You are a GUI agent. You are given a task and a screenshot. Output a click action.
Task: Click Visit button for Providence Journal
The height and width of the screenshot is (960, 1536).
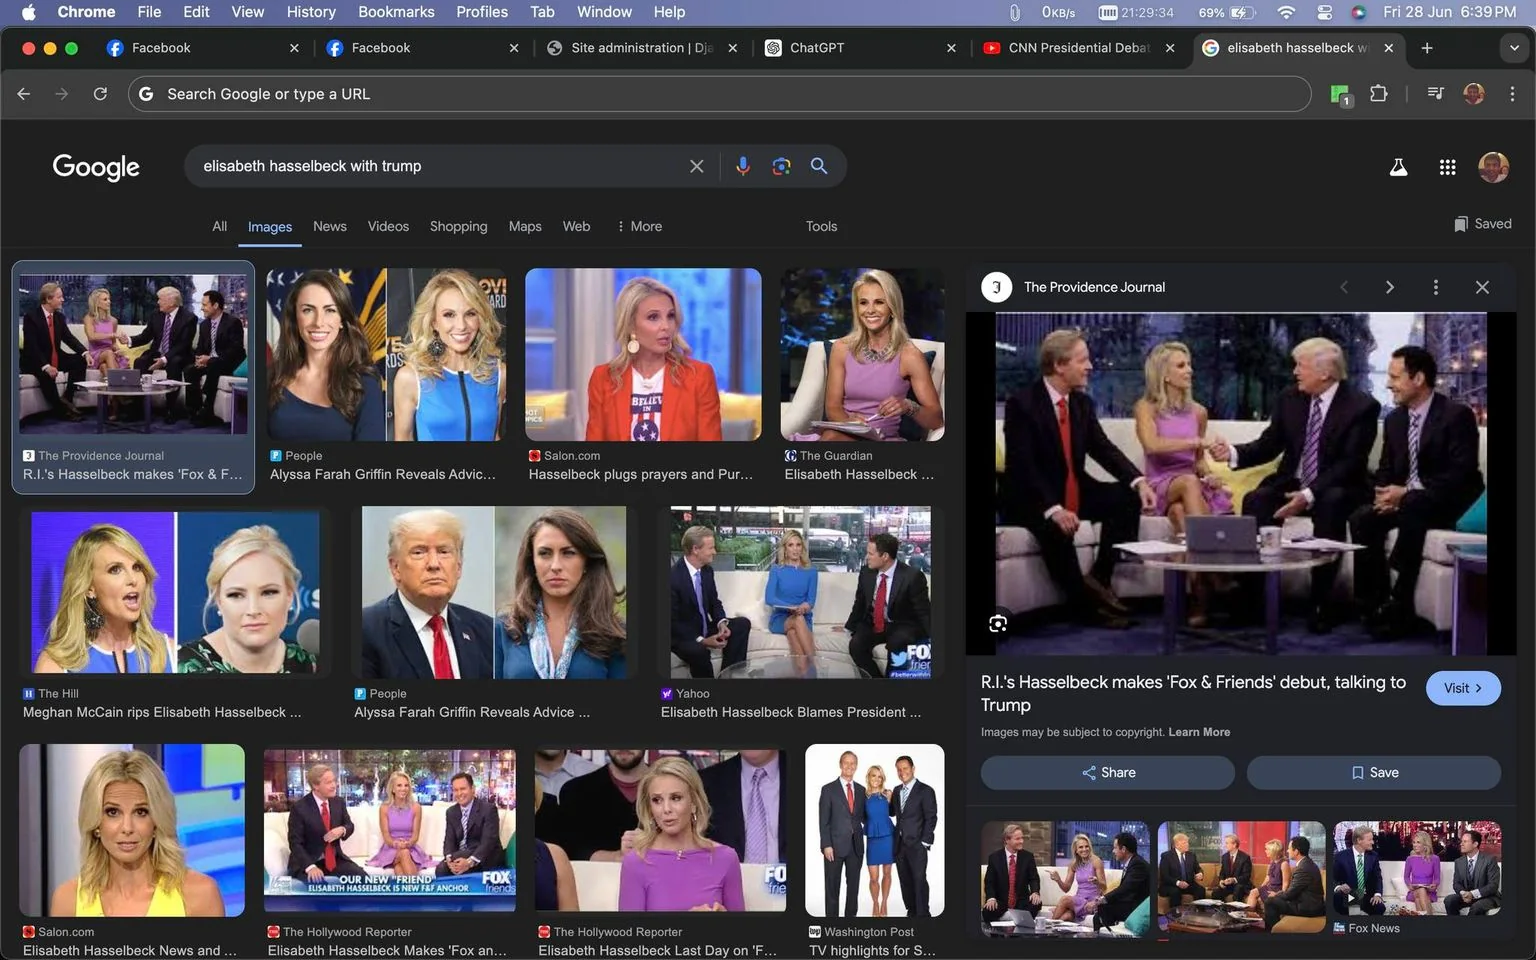click(1463, 688)
